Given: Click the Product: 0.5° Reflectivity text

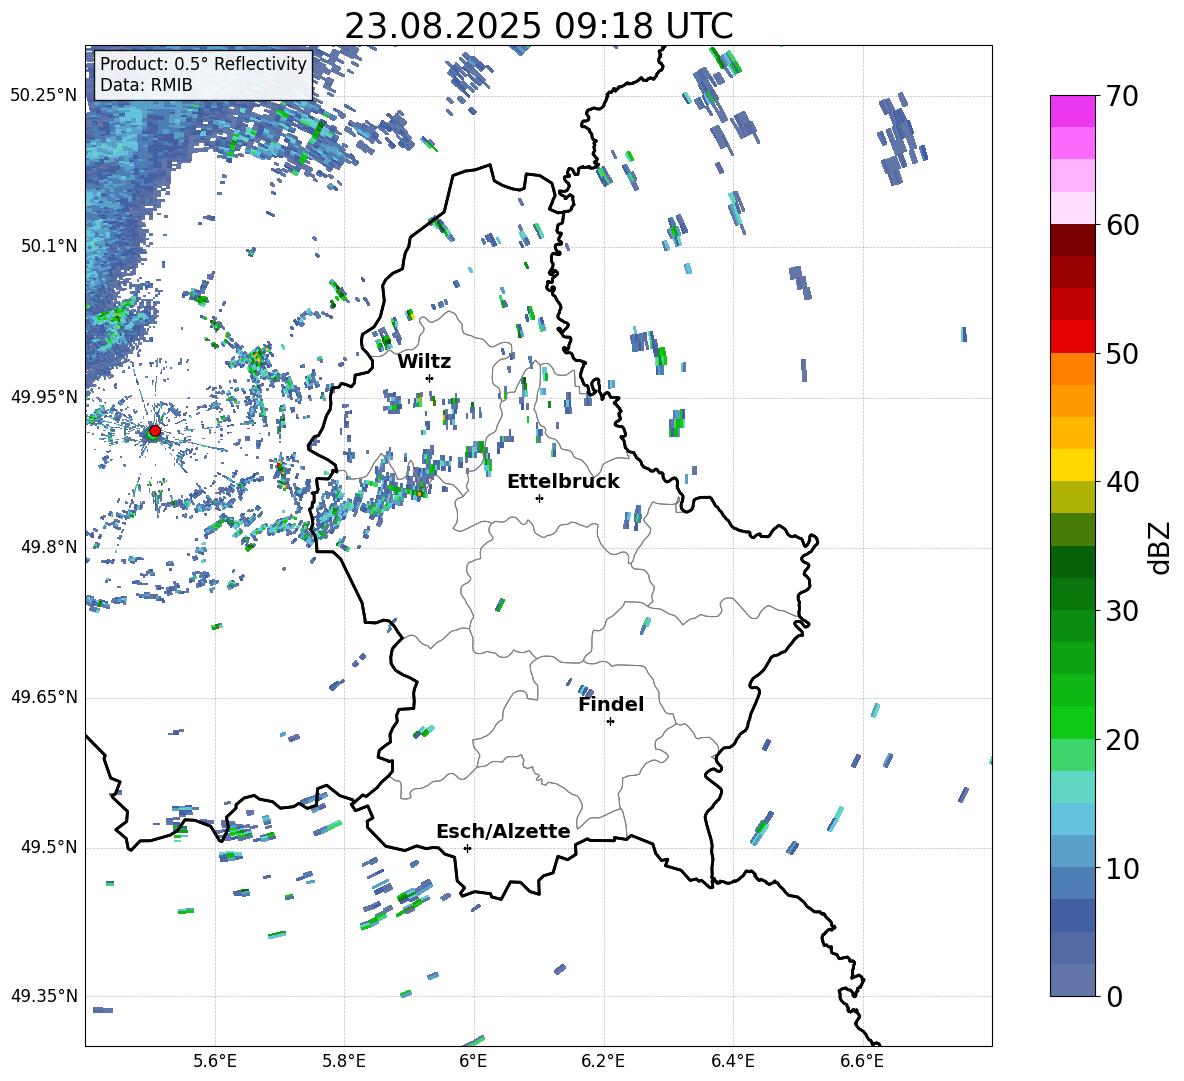Looking at the screenshot, I should [x=203, y=63].
